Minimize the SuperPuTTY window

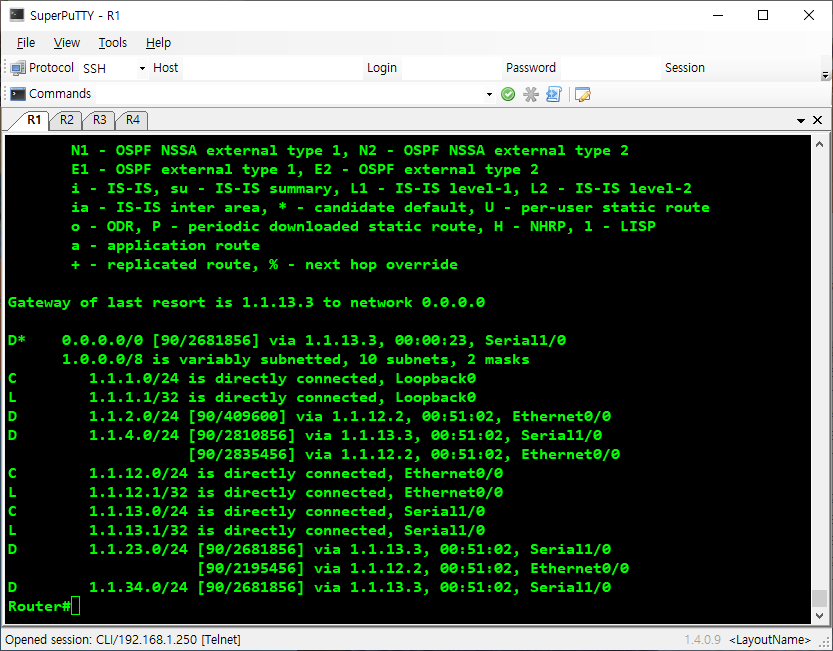click(718, 15)
